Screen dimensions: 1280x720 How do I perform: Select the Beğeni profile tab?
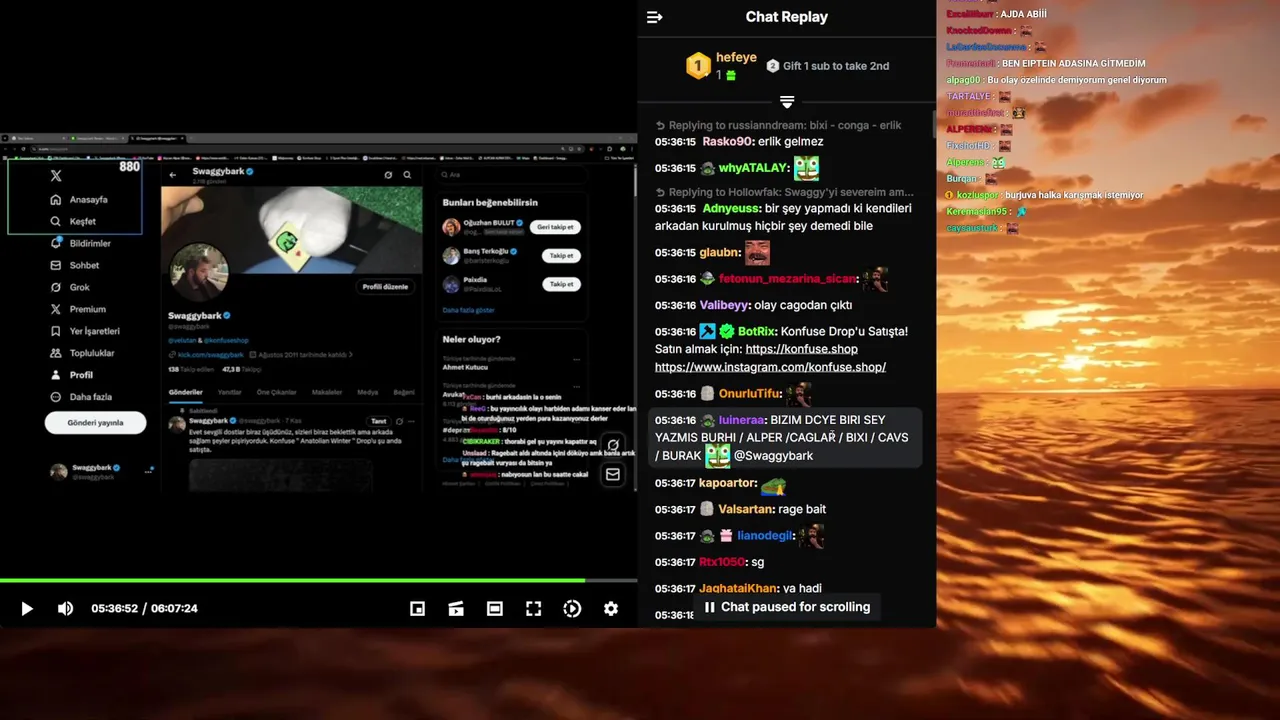[404, 392]
